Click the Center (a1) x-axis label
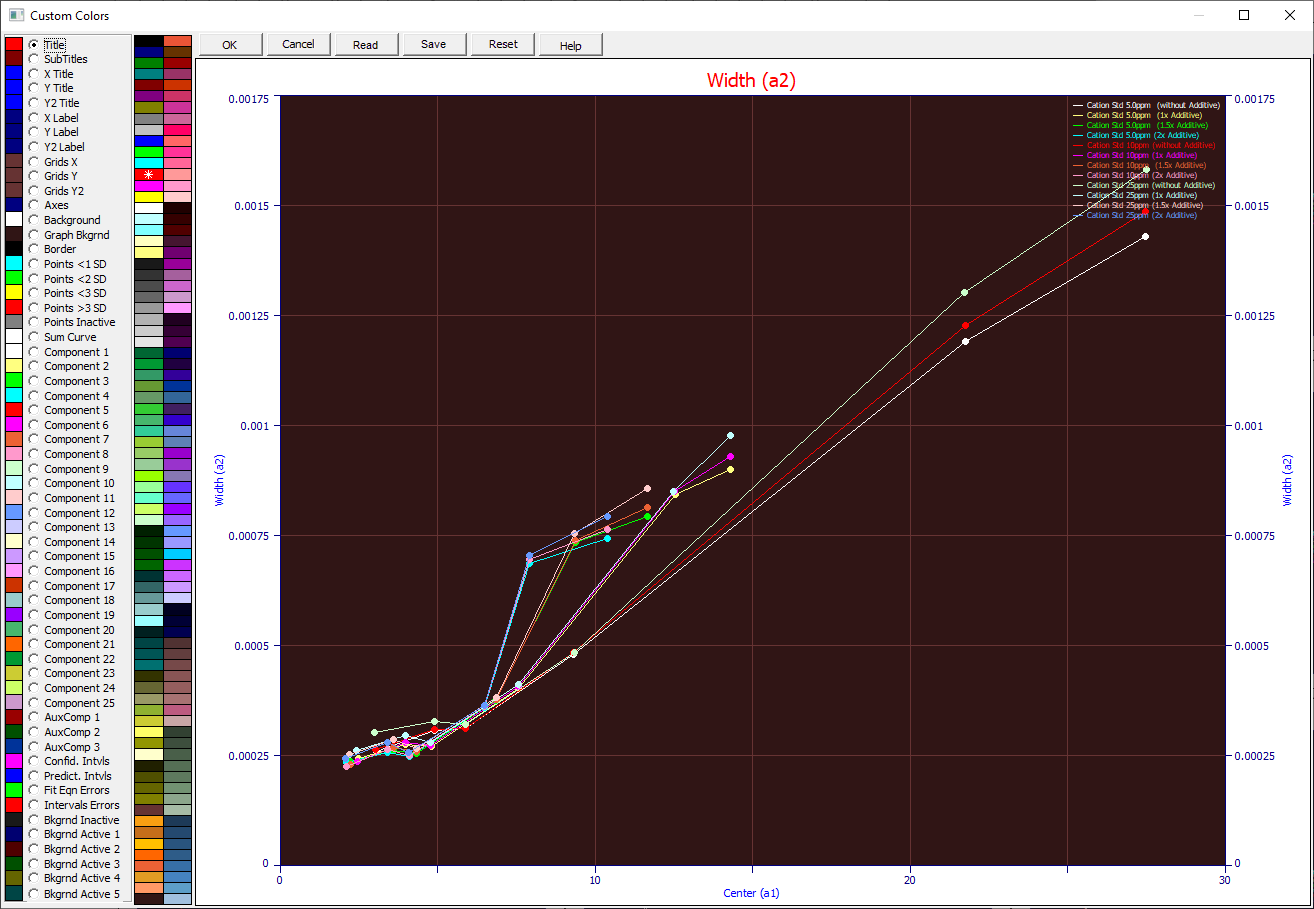 pyautogui.click(x=751, y=892)
